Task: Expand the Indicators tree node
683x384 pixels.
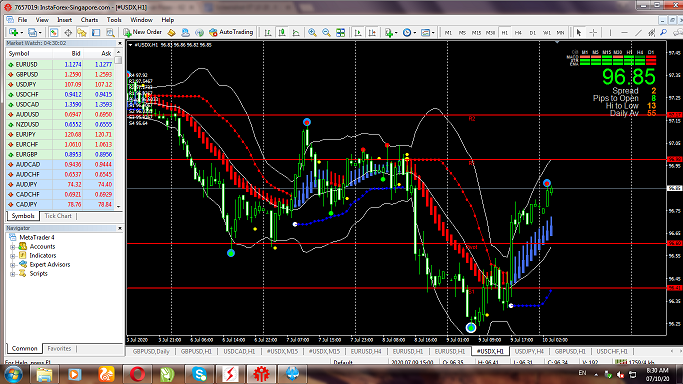Action: [13, 256]
